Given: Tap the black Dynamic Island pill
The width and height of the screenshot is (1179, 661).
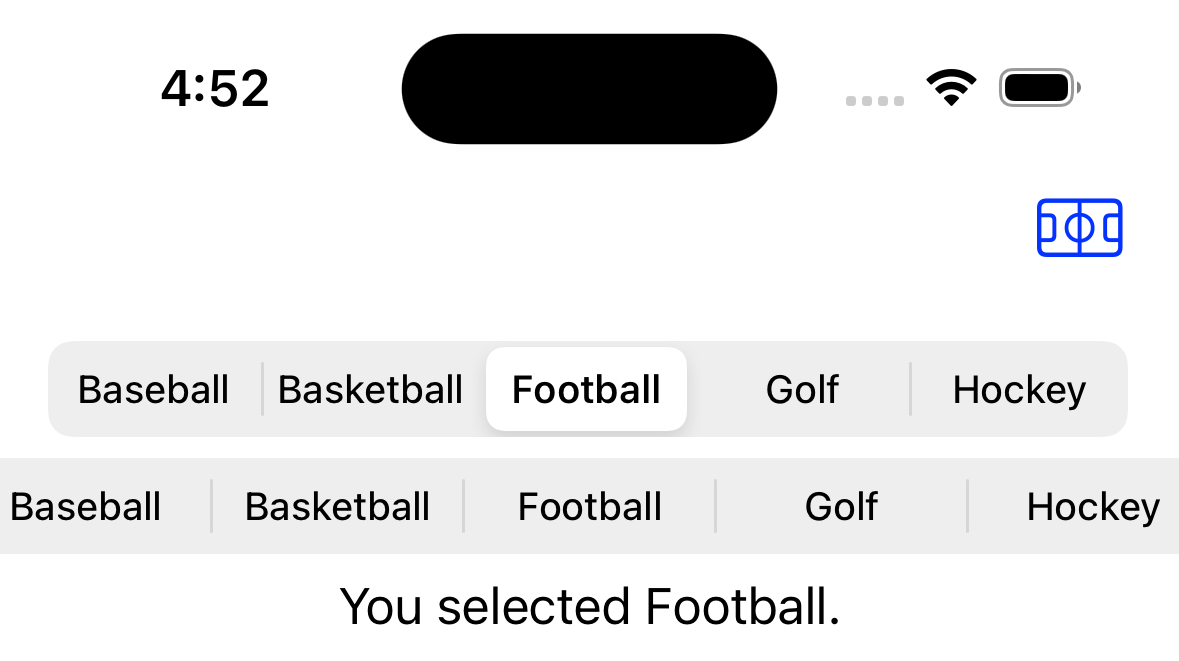Looking at the screenshot, I should pyautogui.click(x=589, y=89).
